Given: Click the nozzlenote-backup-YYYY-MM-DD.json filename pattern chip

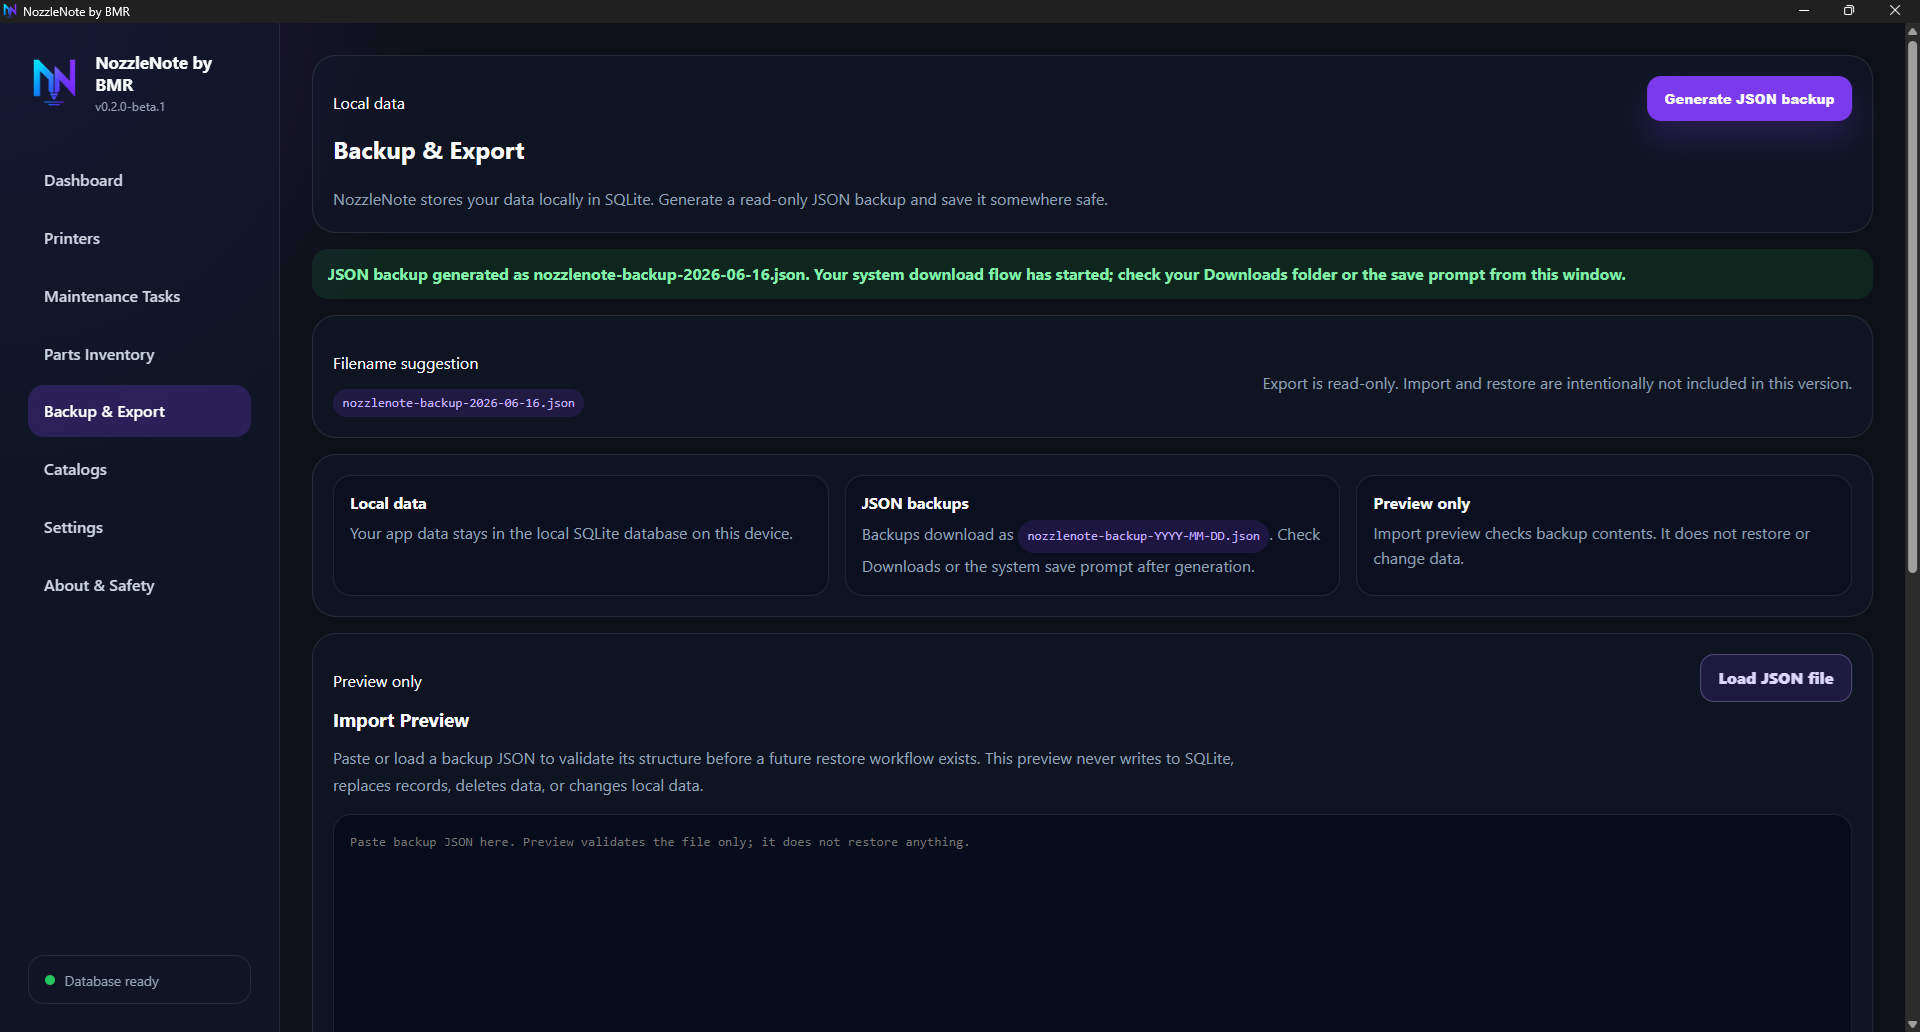Looking at the screenshot, I should coord(1143,536).
